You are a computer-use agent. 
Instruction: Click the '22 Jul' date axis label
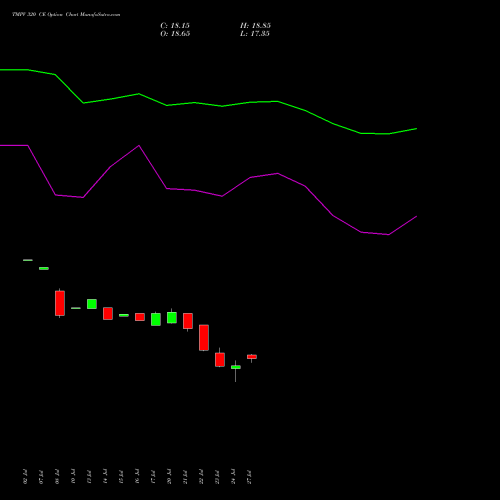tap(201, 477)
